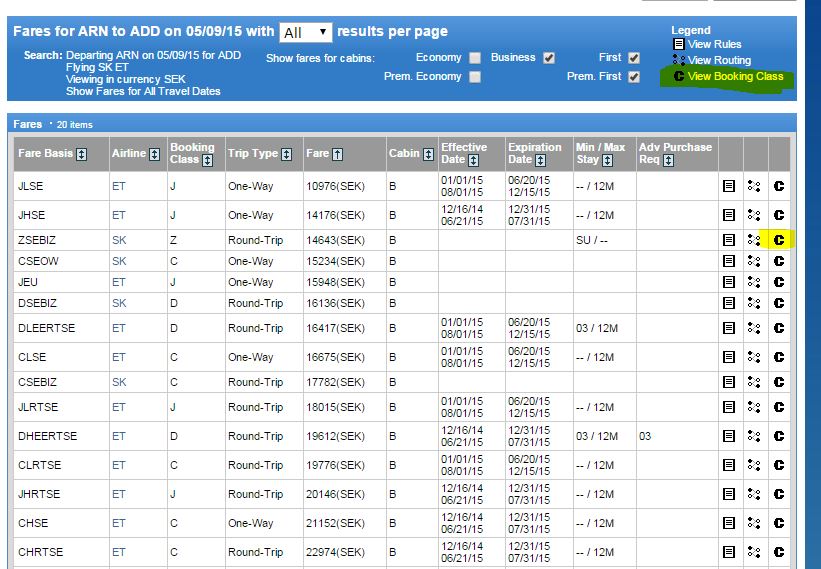Enable the Economy cabin checkbox
The width and height of the screenshot is (821, 569).
pyautogui.click(x=475, y=58)
